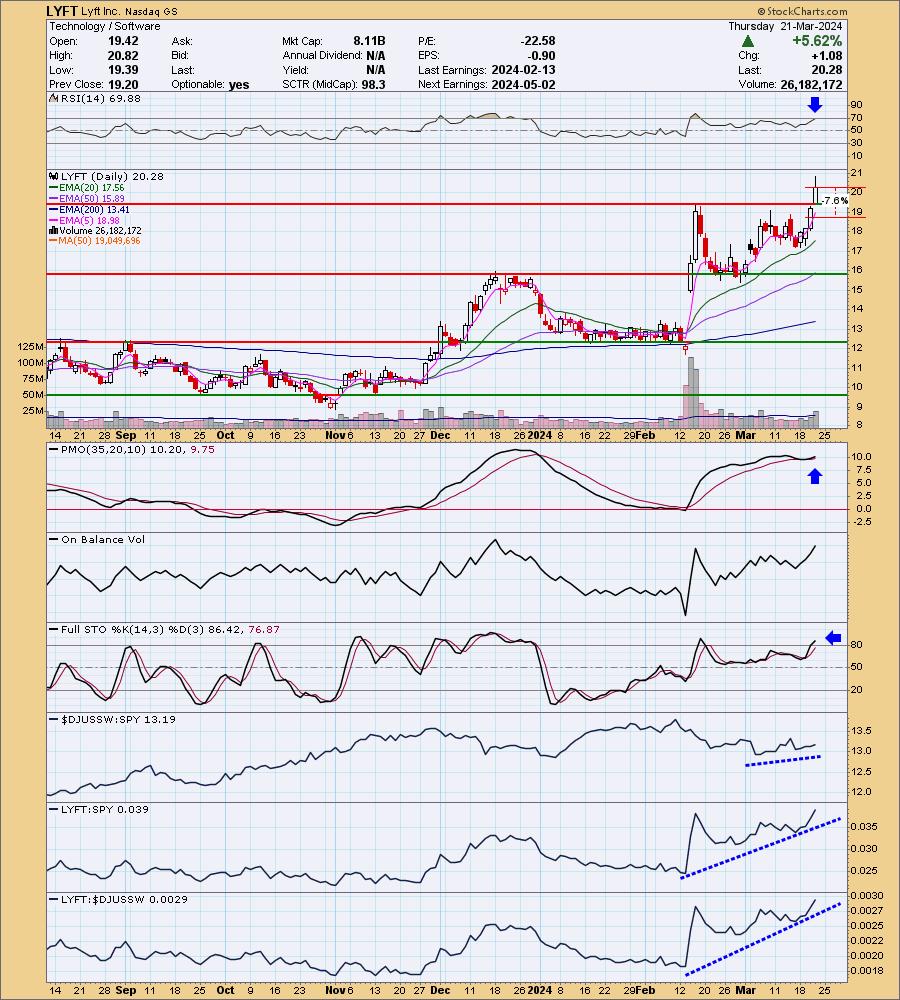Click the RSI(14) 69.88 indicator label
The width and height of the screenshot is (900, 1000).
[95, 98]
